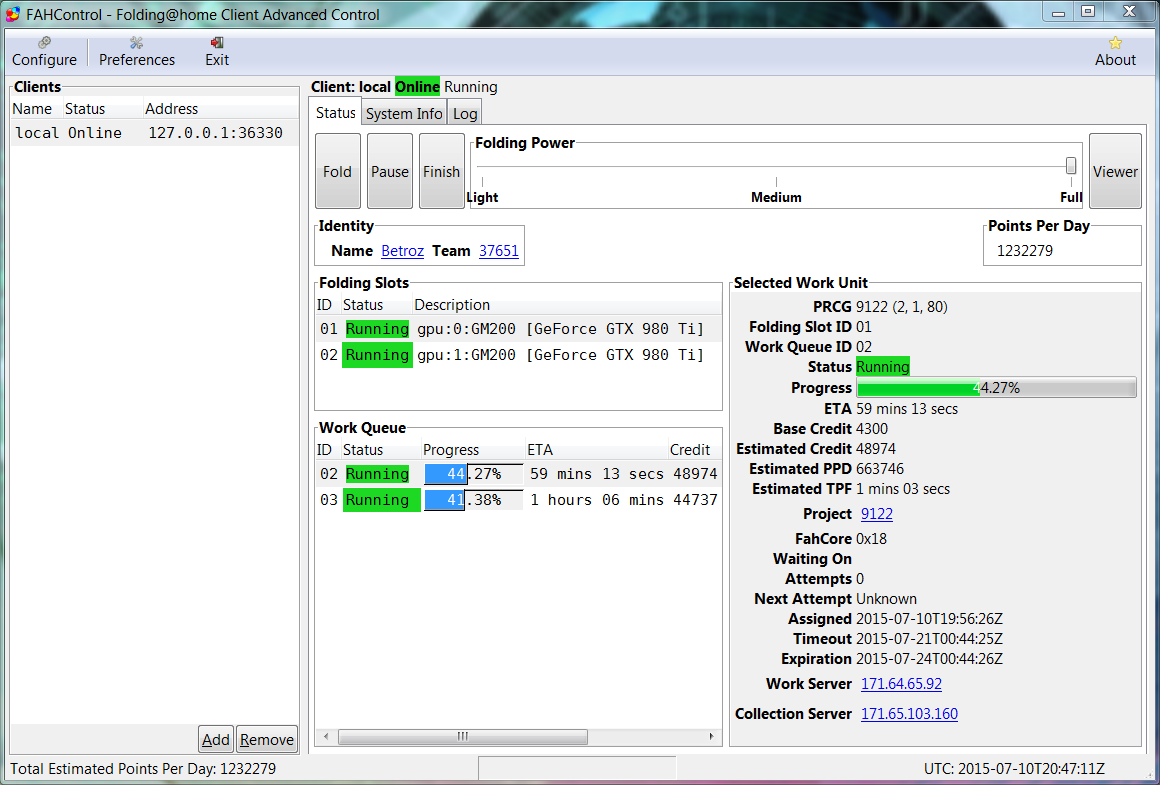Click the Expiration 2015-07-24T00:44:26Z value

click(x=929, y=658)
